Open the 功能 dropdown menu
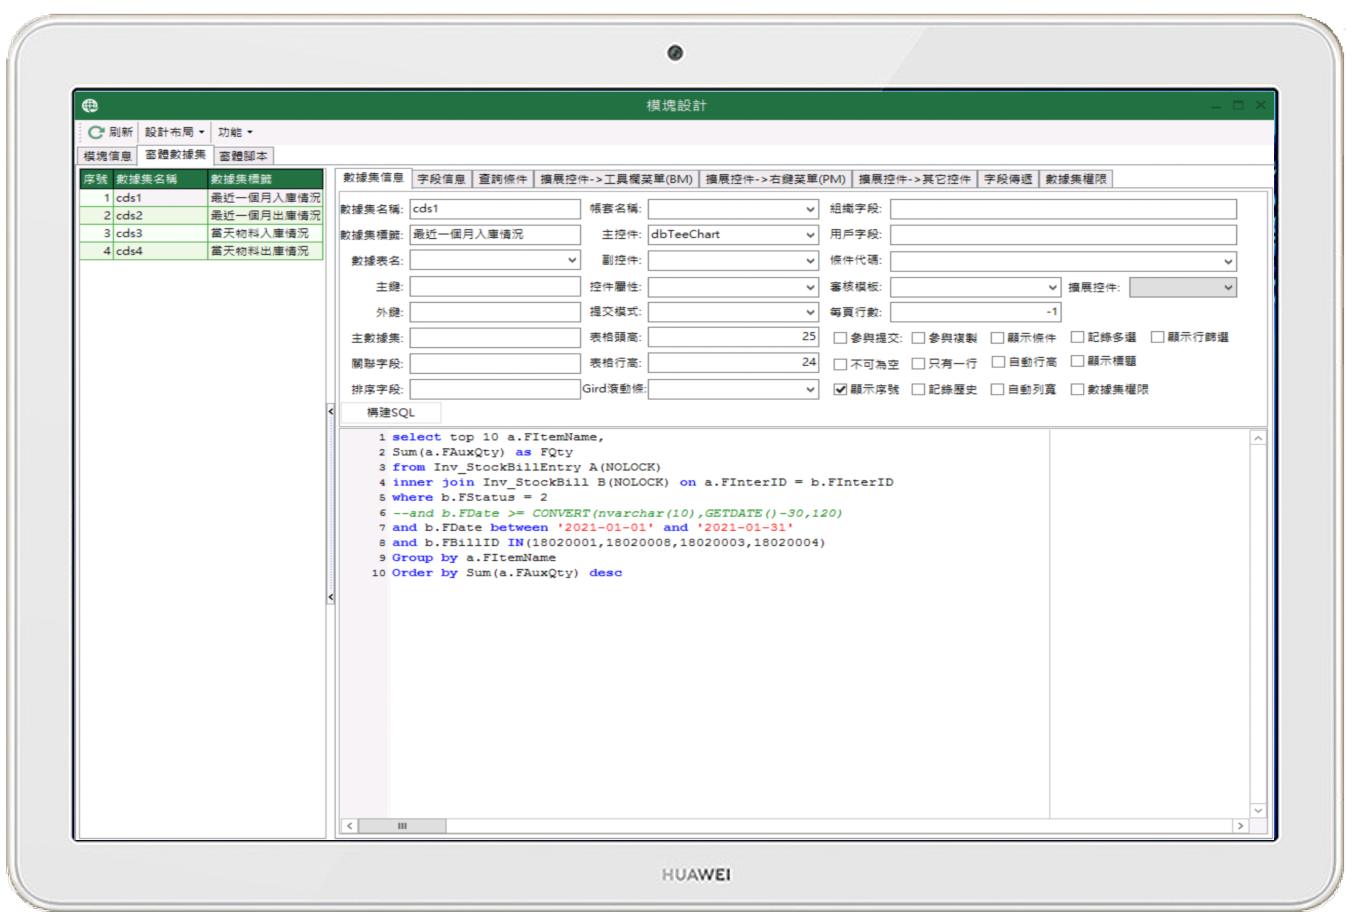The image size is (1352, 921). (235, 132)
